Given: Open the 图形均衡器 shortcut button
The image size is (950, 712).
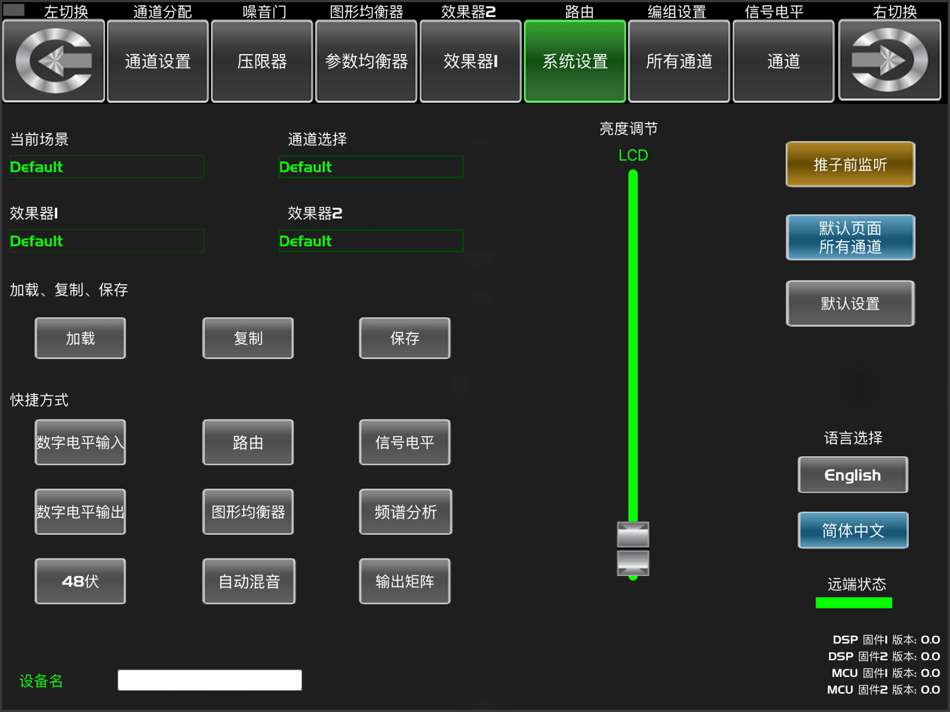Looking at the screenshot, I should coord(248,512).
